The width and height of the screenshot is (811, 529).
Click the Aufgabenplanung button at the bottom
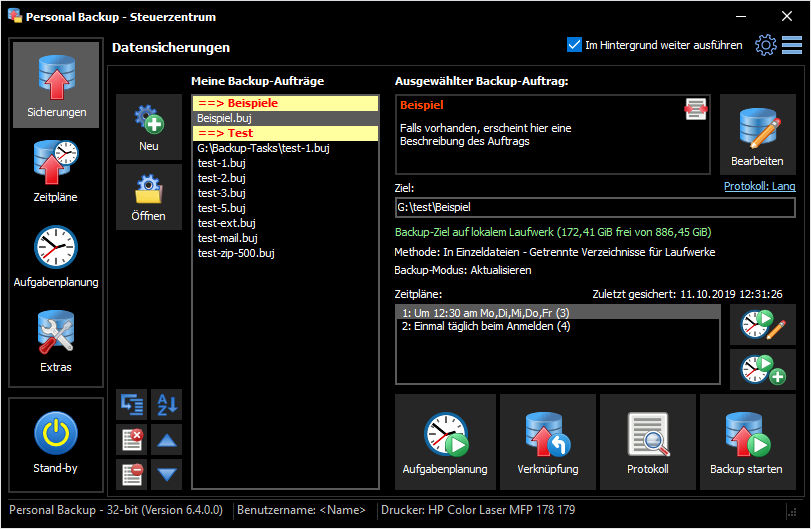445,442
